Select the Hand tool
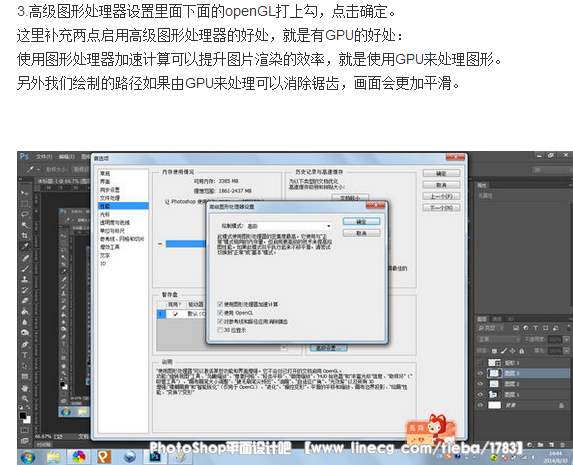Viewport: 573px width, 465px height. pyautogui.click(x=24, y=388)
